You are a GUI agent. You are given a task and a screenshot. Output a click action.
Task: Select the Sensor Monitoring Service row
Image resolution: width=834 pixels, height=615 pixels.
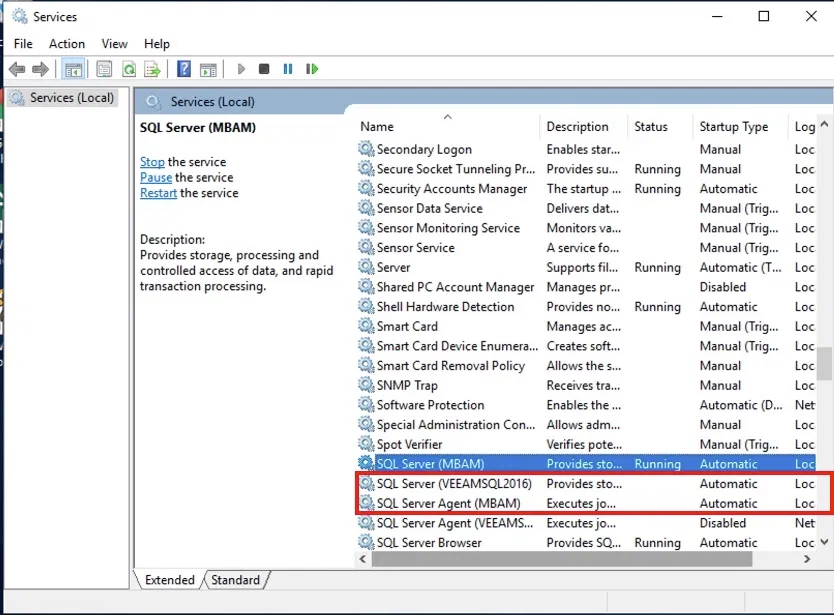click(x=586, y=228)
